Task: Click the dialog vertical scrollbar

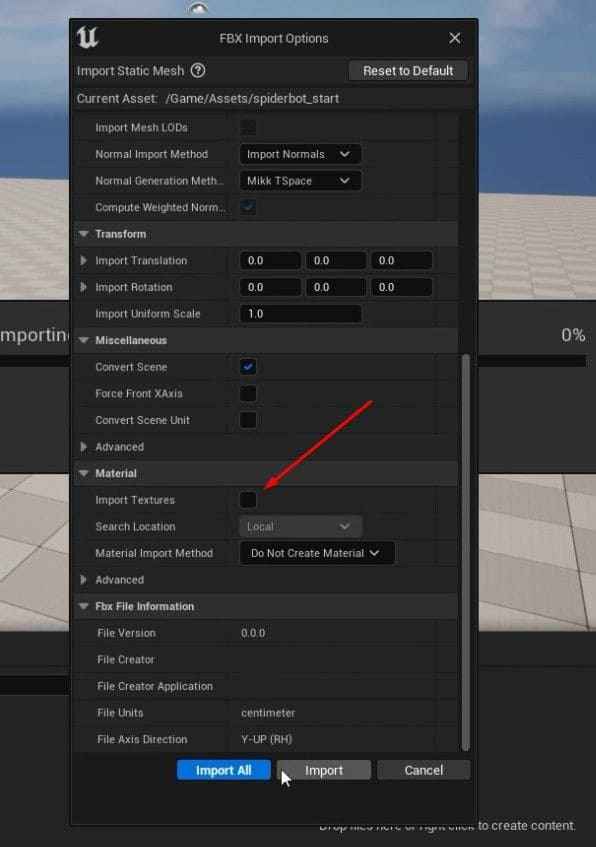Action: pyautogui.click(x=465, y=552)
